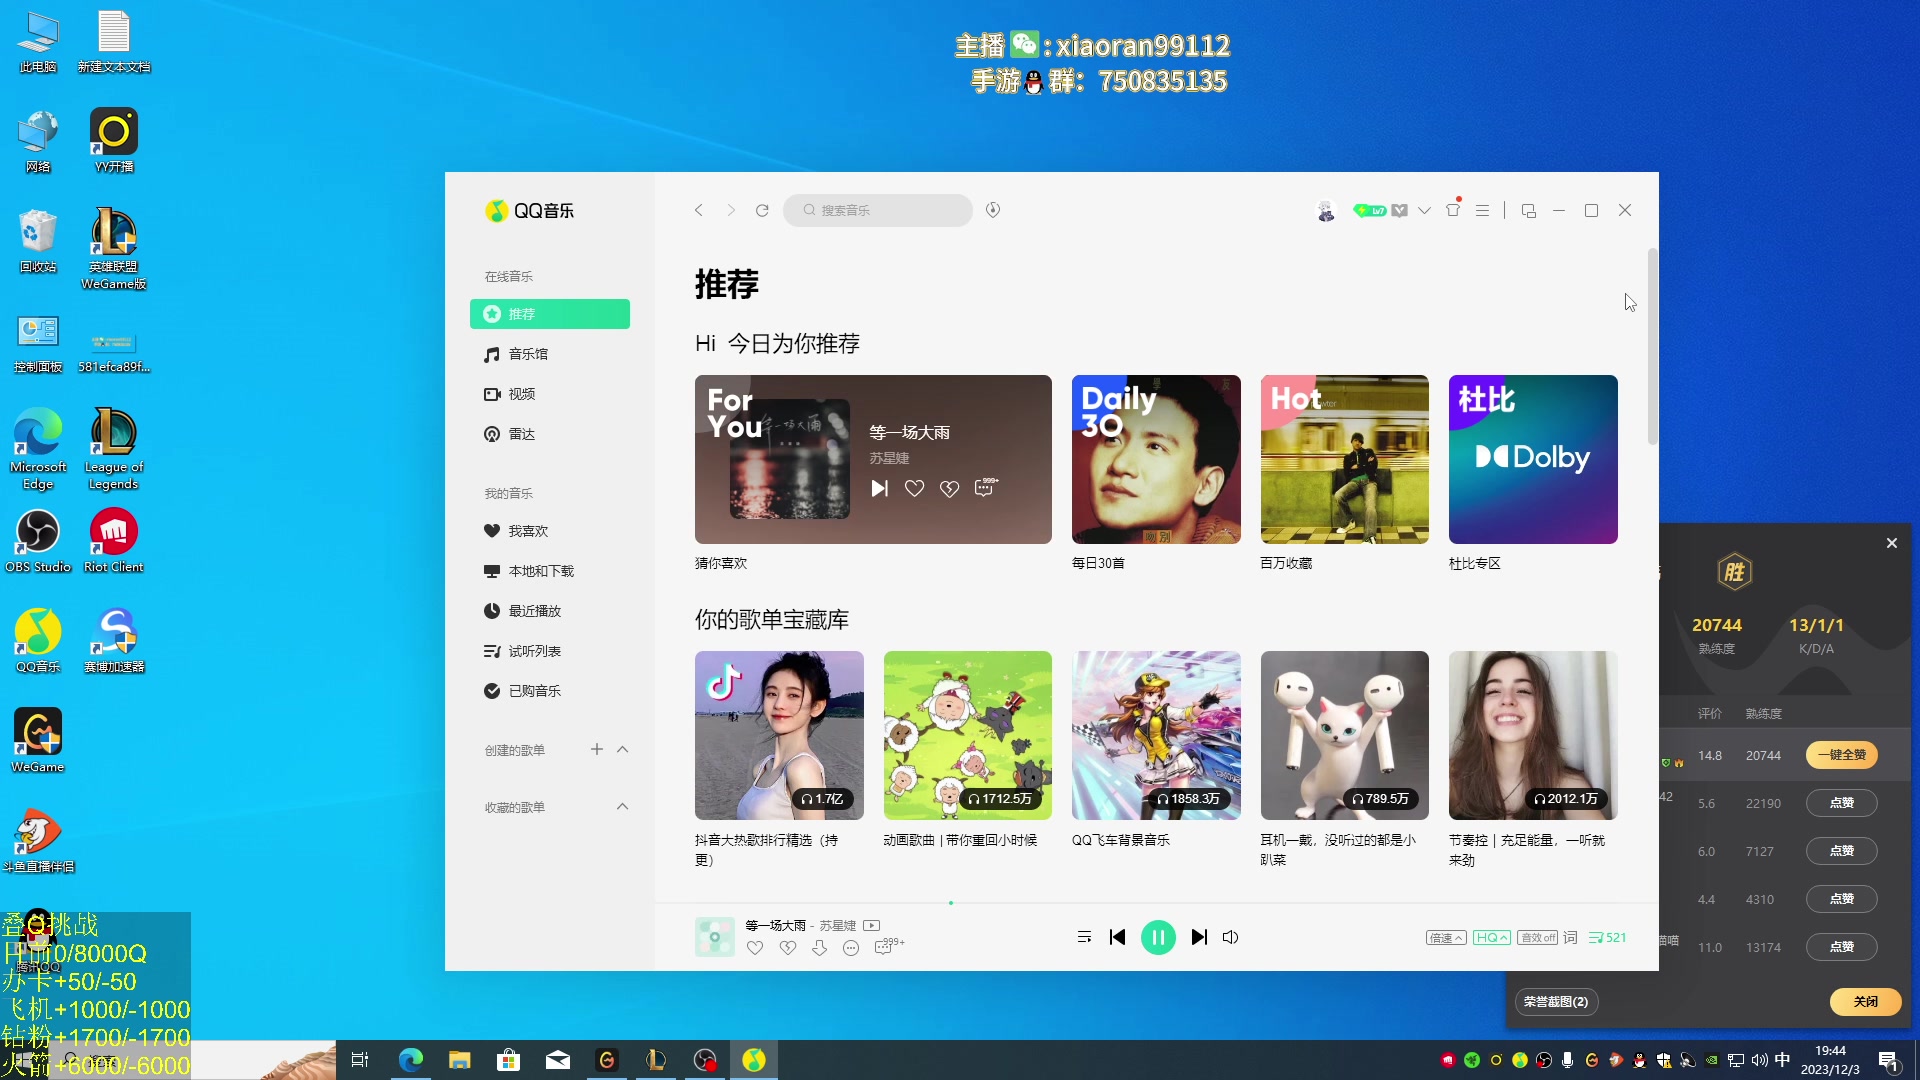The height and width of the screenshot is (1080, 1920).
Task: Collapse the 创建的歌单 section
Action: tap(622, 749)
